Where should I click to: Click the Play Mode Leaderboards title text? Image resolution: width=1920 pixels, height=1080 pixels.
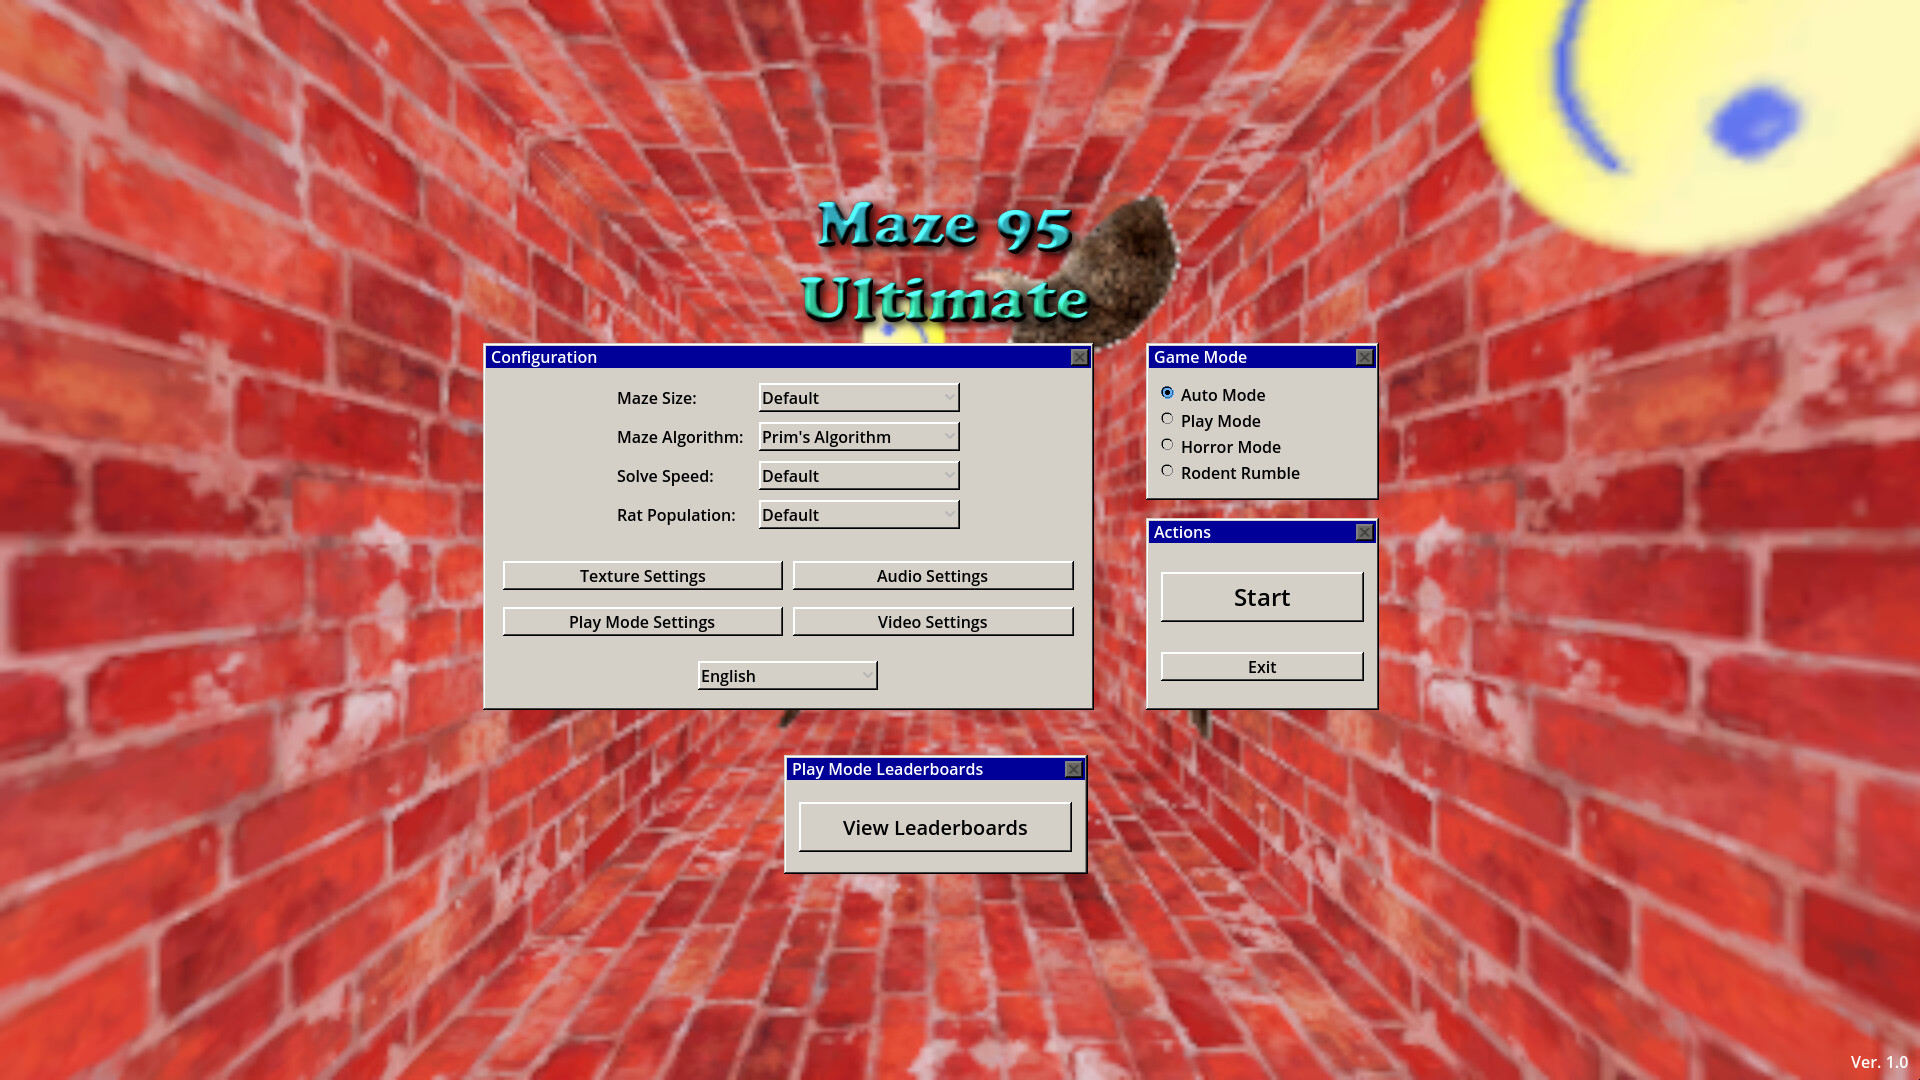pos(887,769)
